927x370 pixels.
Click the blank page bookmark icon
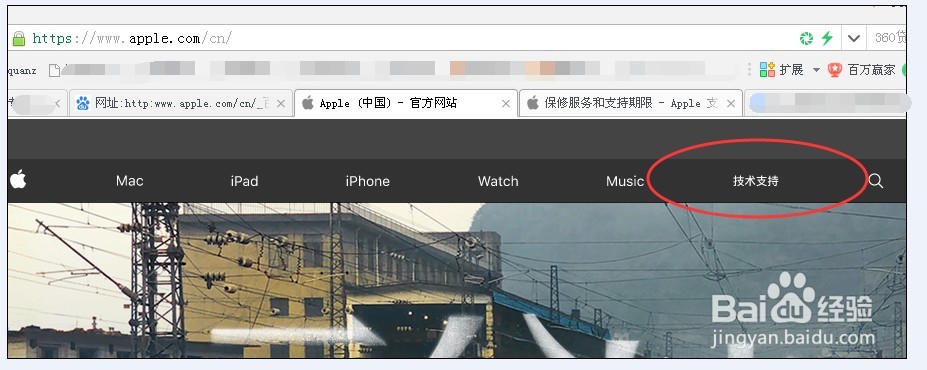[x=54, y=70]
